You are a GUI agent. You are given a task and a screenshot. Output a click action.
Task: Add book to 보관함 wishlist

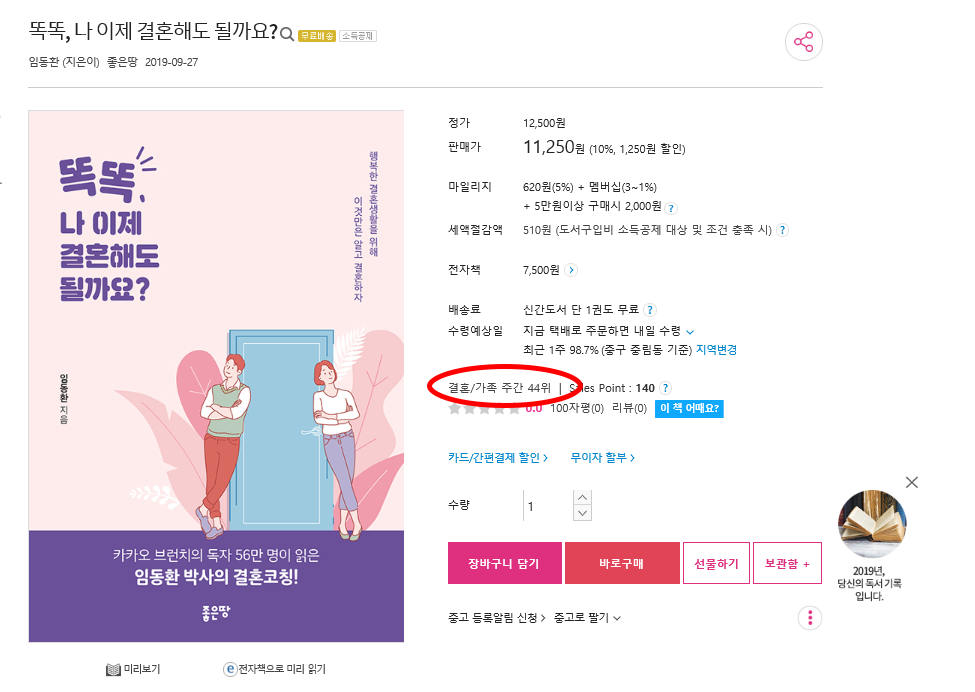click(x=787, y=563)
